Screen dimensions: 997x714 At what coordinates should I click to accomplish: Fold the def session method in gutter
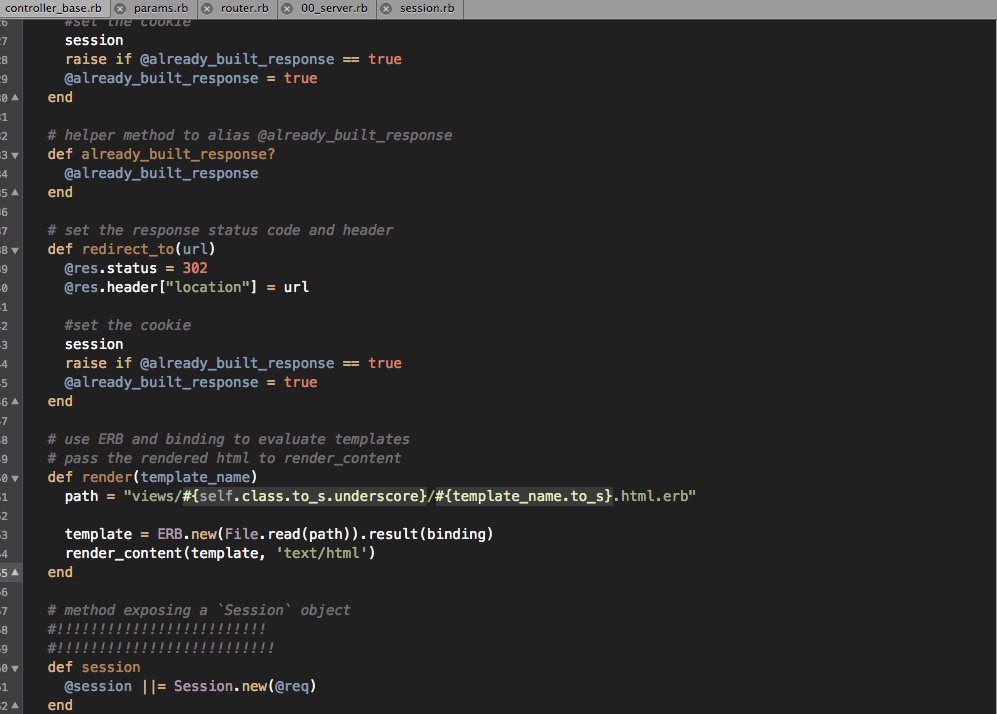(14, 668)
